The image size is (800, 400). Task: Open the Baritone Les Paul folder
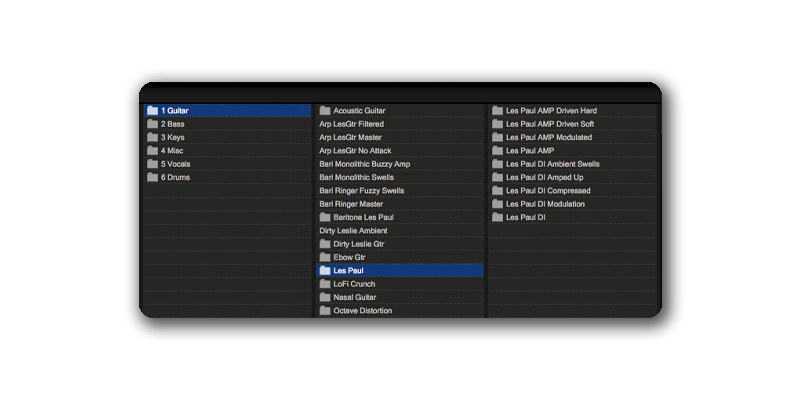click(363, 217)
